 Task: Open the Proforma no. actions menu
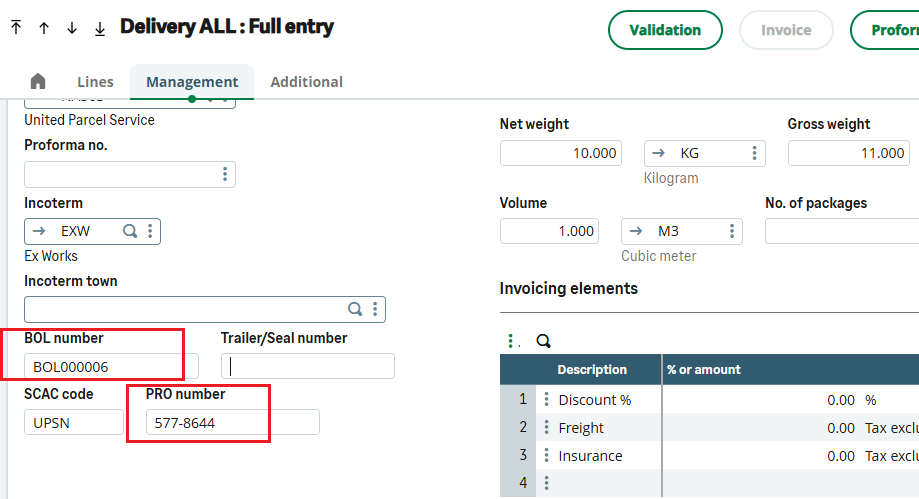coord(224,175)
